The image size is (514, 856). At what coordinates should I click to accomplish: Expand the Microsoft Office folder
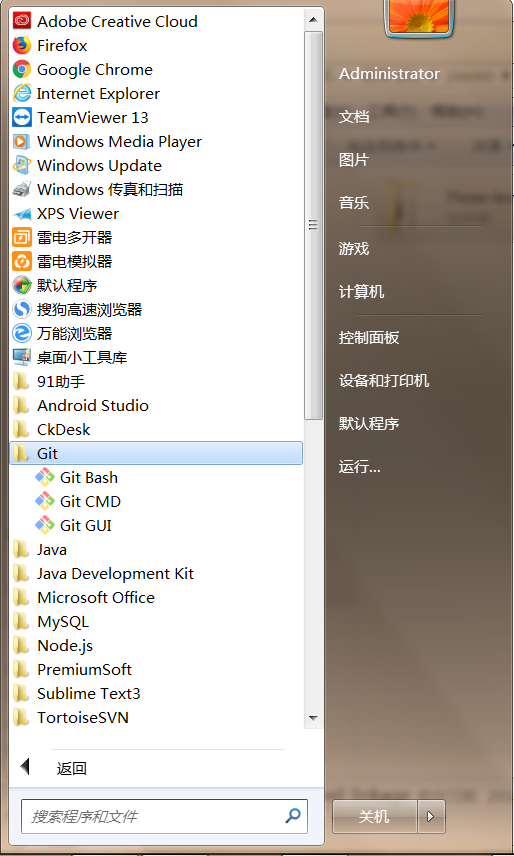(156, 598)
